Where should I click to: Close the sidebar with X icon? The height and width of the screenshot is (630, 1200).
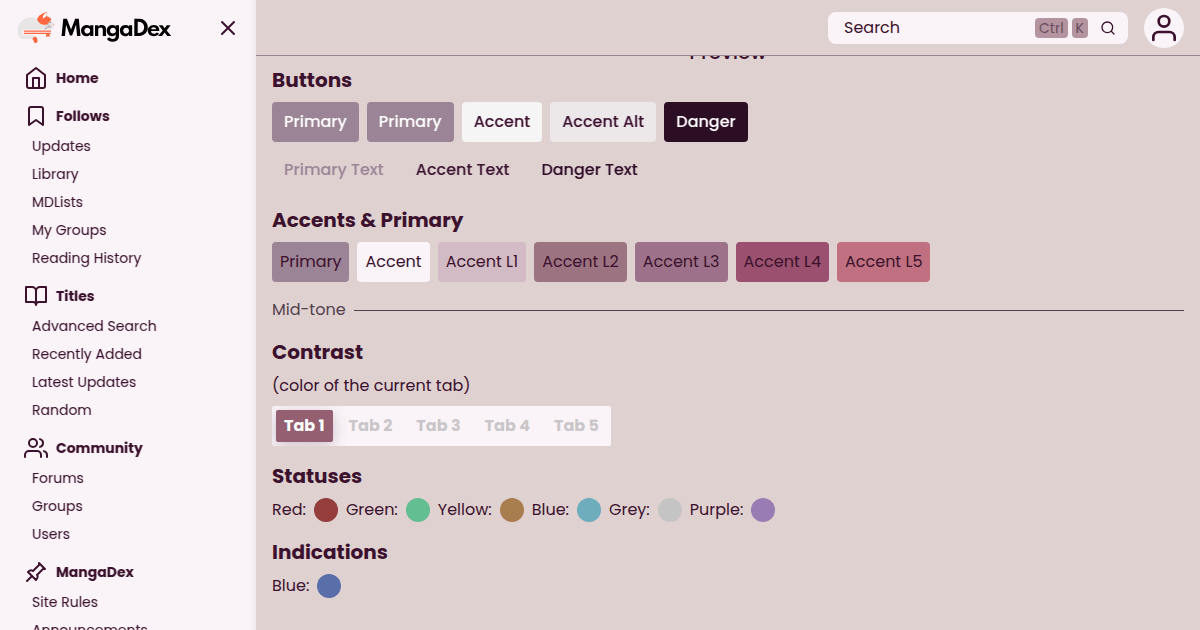tap(228, 28)
